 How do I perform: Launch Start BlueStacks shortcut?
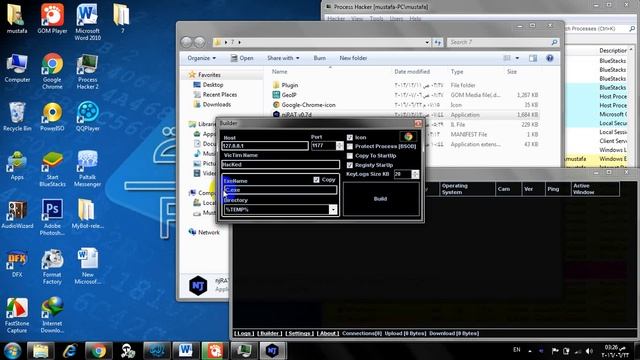pos(52,169)
